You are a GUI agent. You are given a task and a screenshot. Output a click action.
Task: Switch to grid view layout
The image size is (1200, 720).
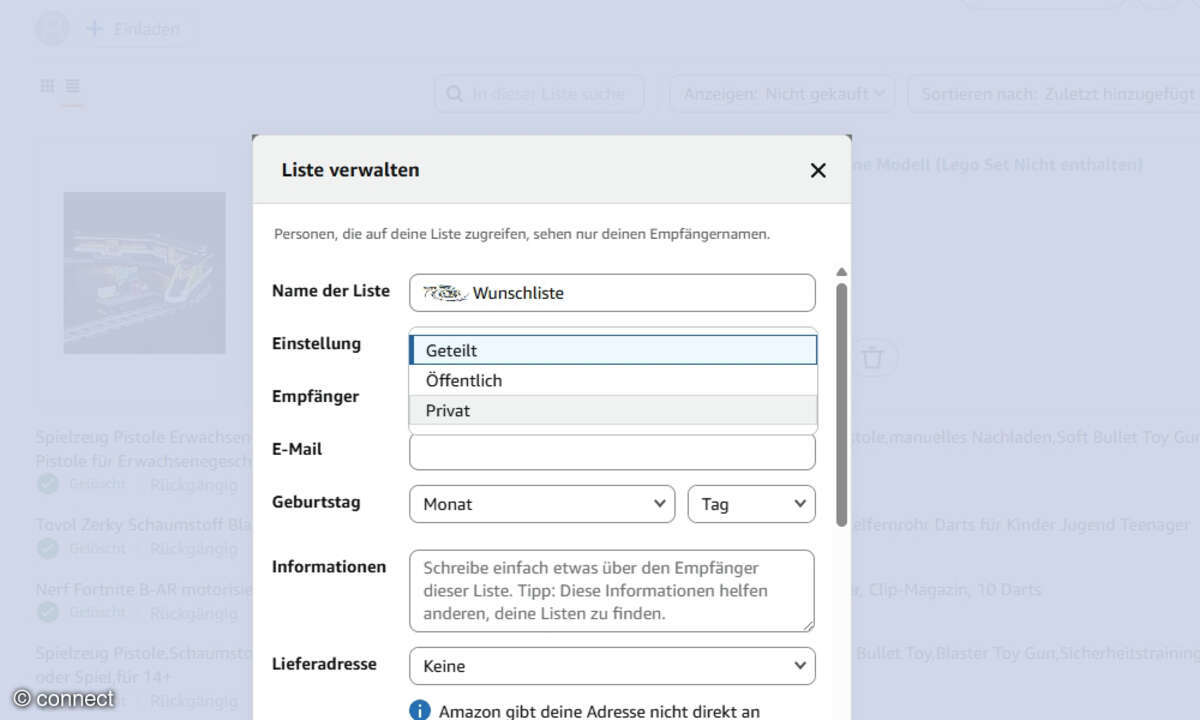(x=47, y=86)
